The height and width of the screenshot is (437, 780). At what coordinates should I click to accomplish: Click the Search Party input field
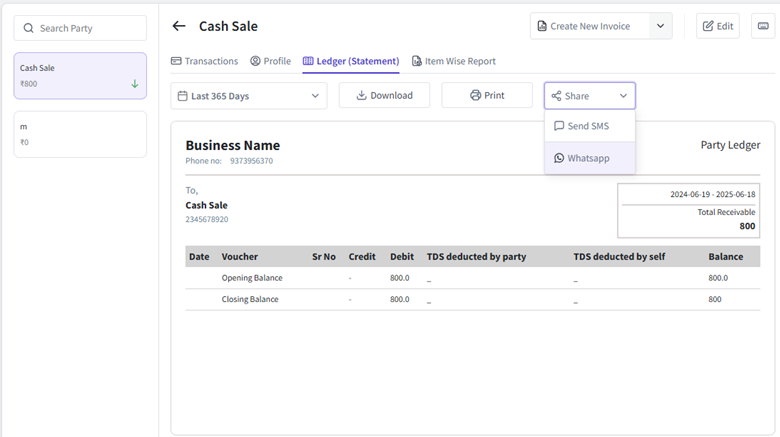[80, 28]
